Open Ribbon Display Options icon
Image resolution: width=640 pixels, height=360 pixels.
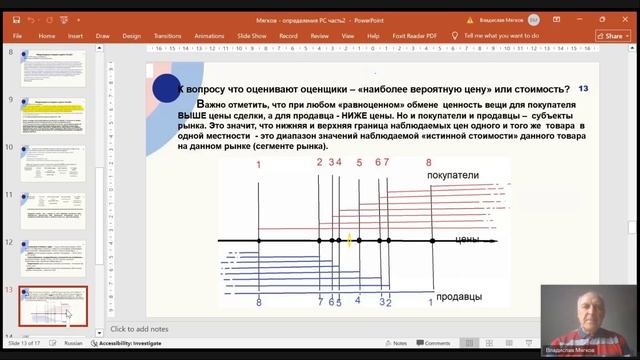coord(556,20)
